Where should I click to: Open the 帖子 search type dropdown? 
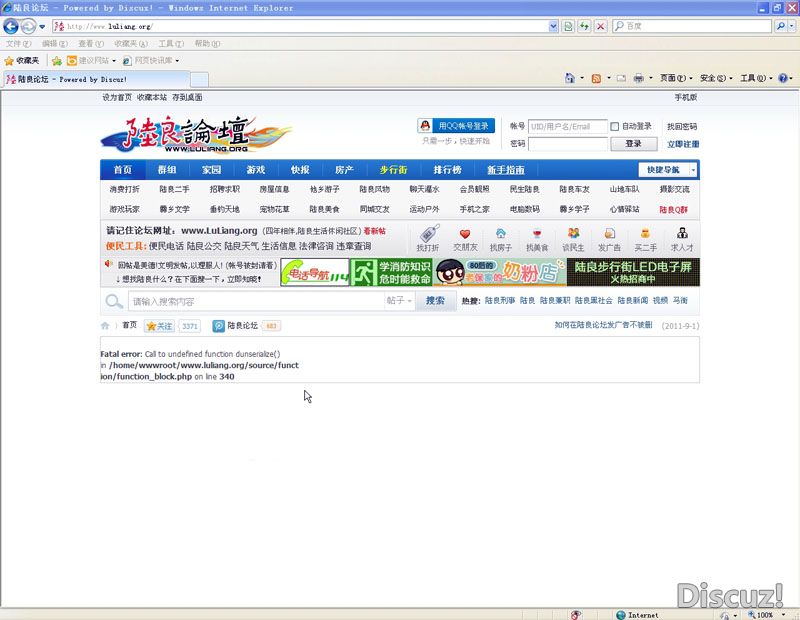pos(399,301)
